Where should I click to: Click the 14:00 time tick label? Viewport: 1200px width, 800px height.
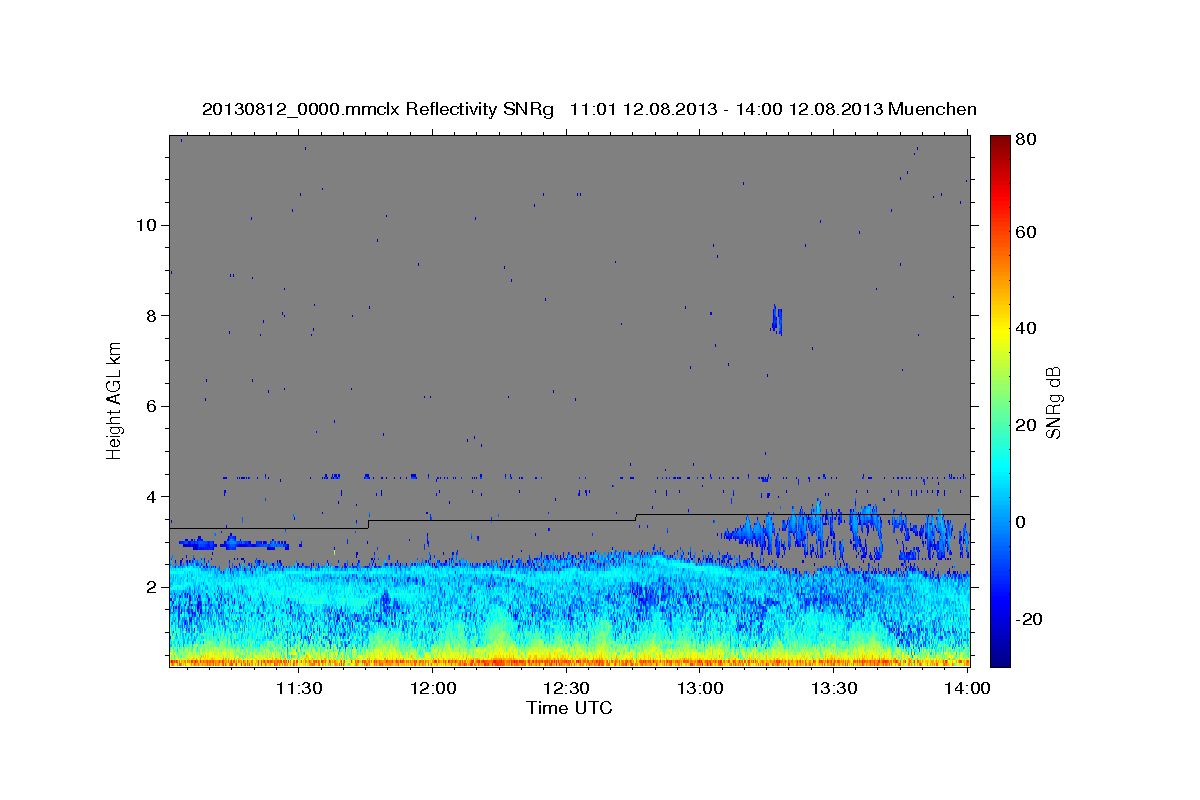coord(968,688)
